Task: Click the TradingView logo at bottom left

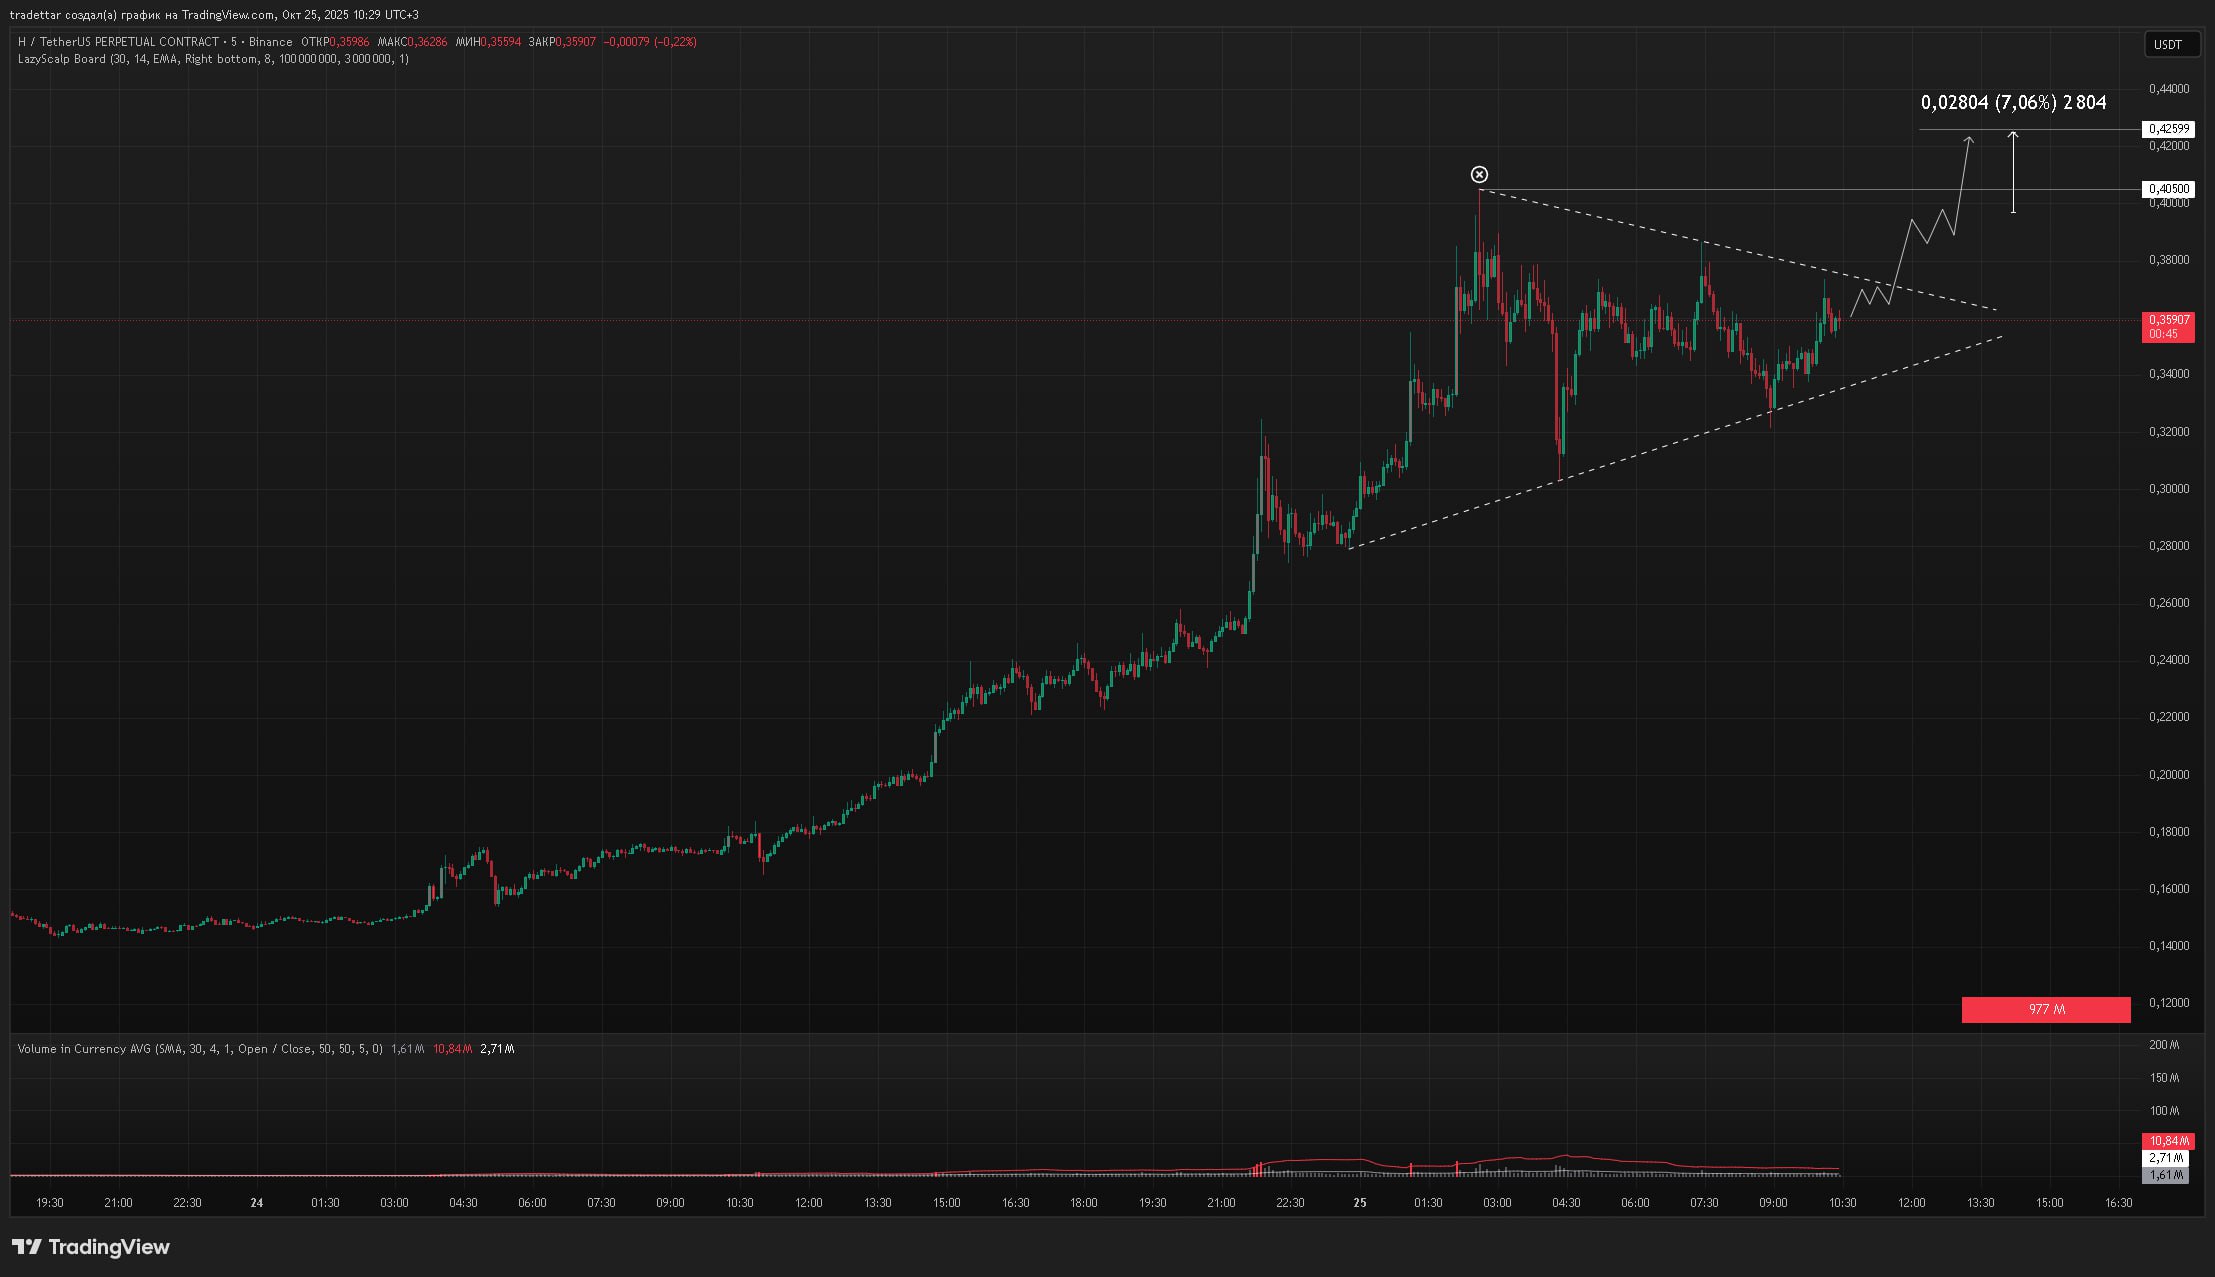Action: tap(91, 1247)
